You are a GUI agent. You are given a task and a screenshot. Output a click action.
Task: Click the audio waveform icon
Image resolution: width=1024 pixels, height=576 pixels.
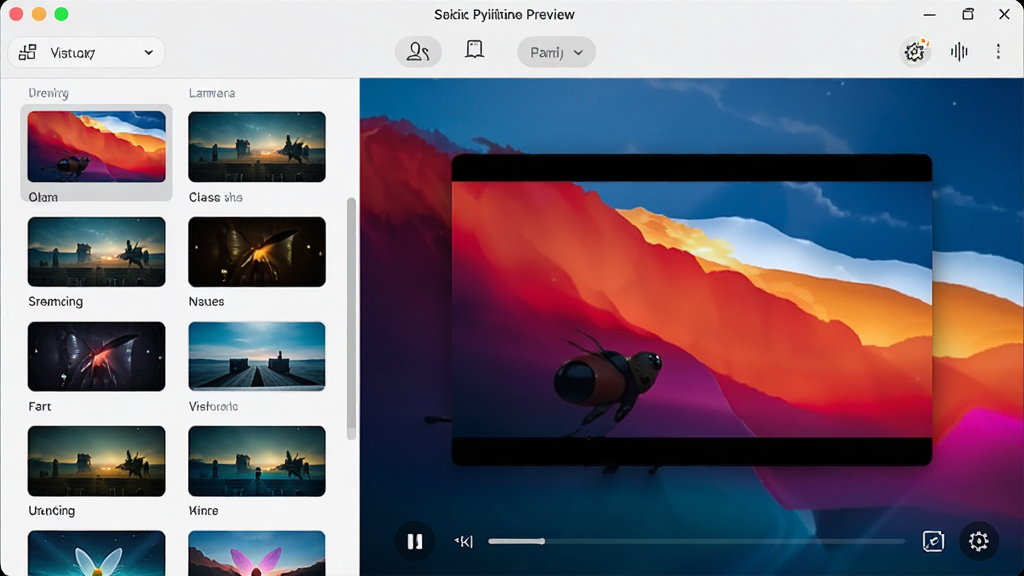(959, 52)
